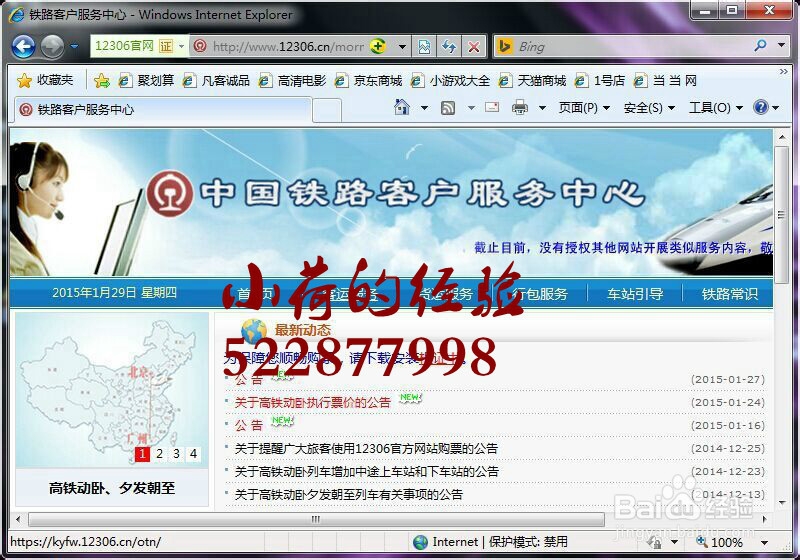800x560 pixels.
Task: Click the Internet zone globe icon in status bar
Action: (x=420, y=542)
